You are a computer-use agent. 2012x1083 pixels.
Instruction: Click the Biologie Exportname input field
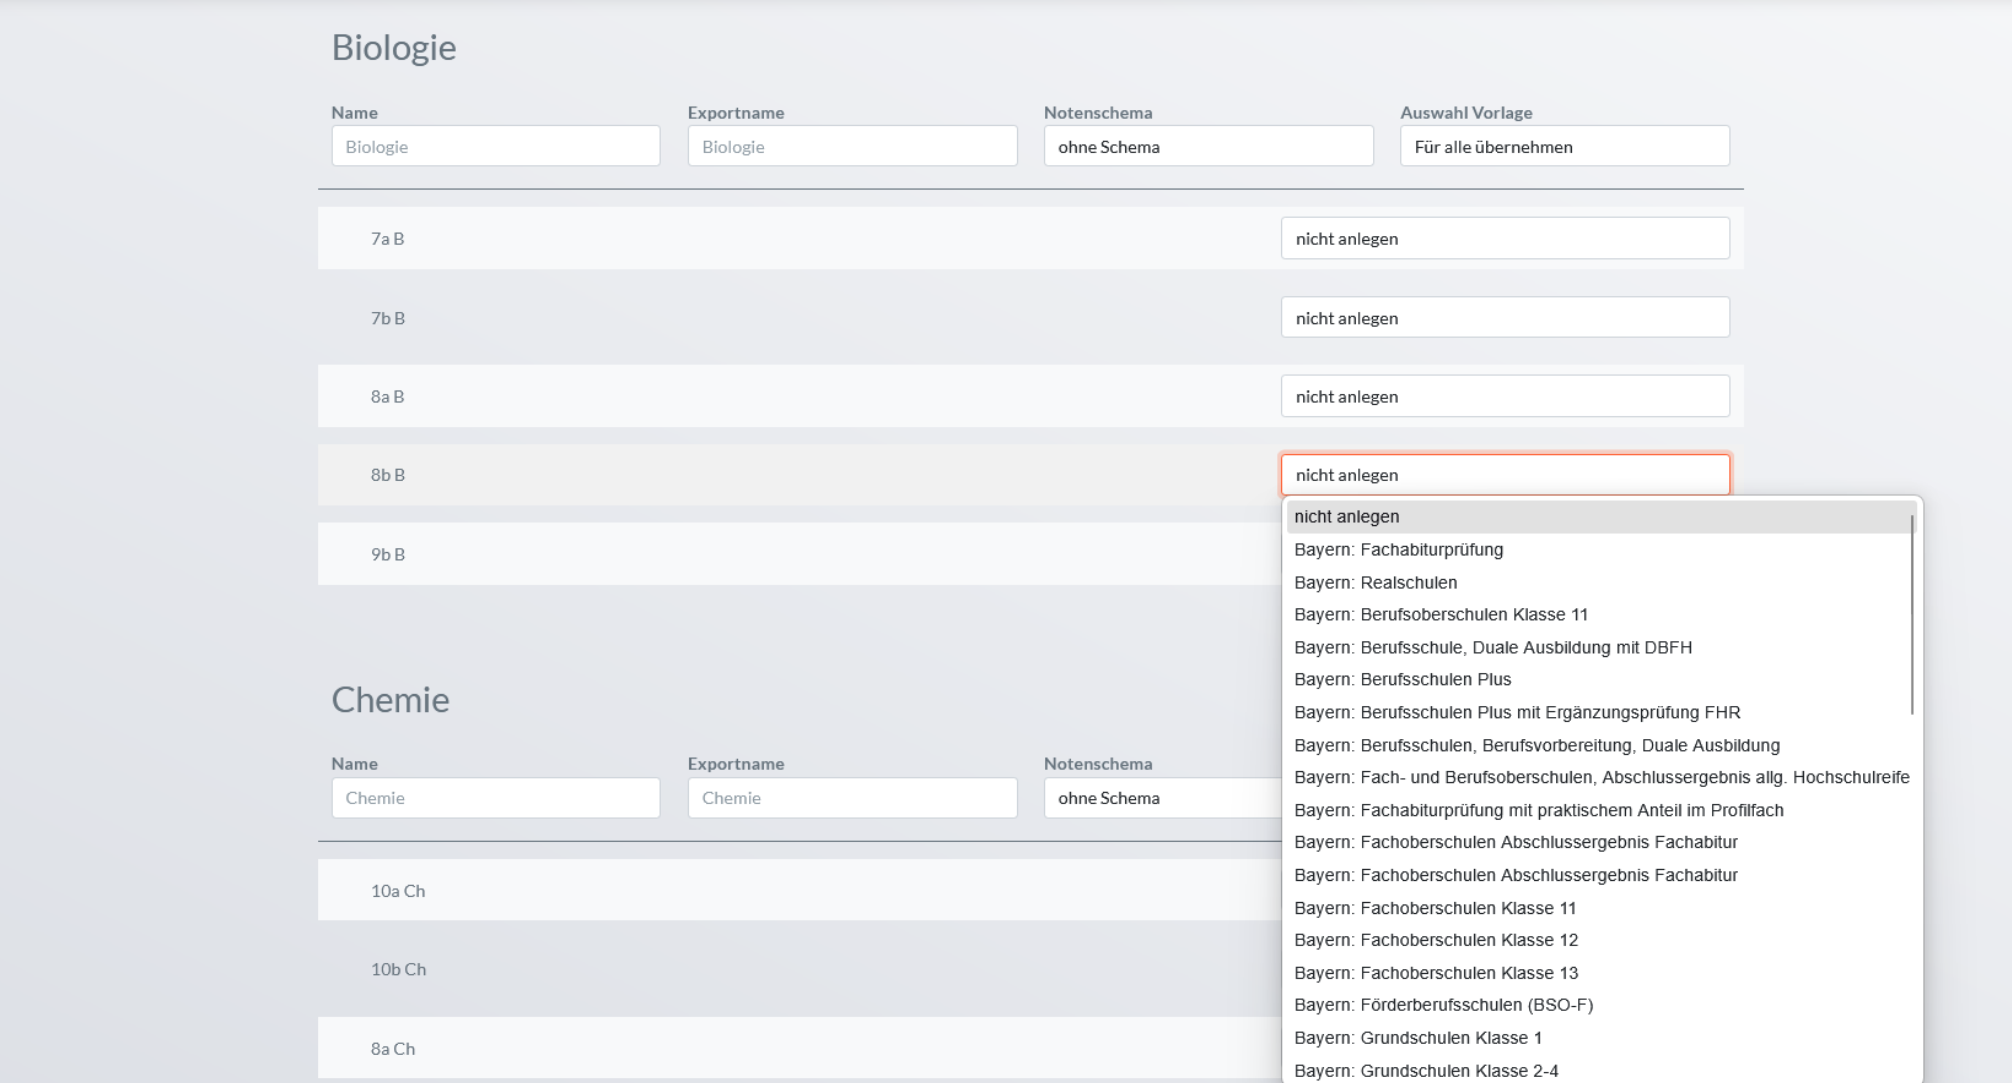851,146
